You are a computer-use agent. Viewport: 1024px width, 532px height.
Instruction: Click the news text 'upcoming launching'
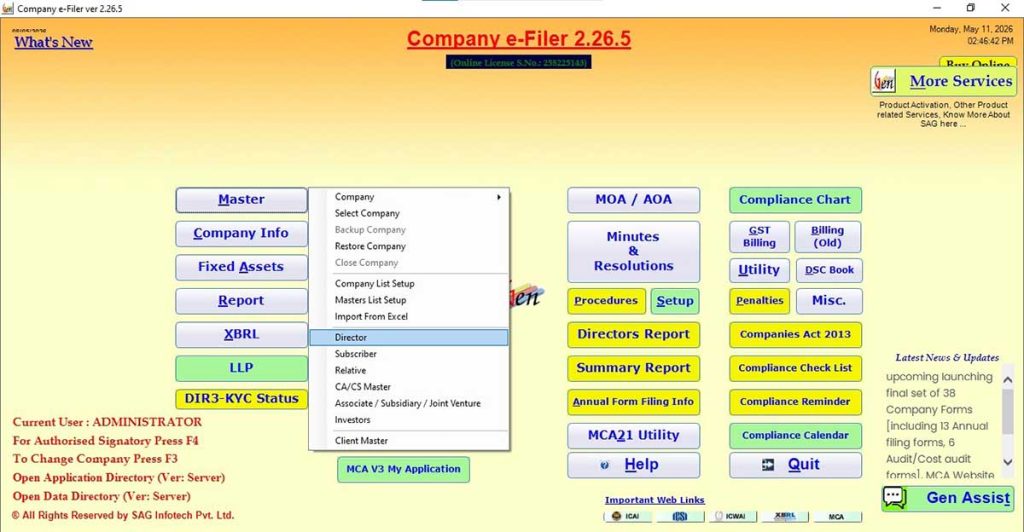click(x=939, y=377)
